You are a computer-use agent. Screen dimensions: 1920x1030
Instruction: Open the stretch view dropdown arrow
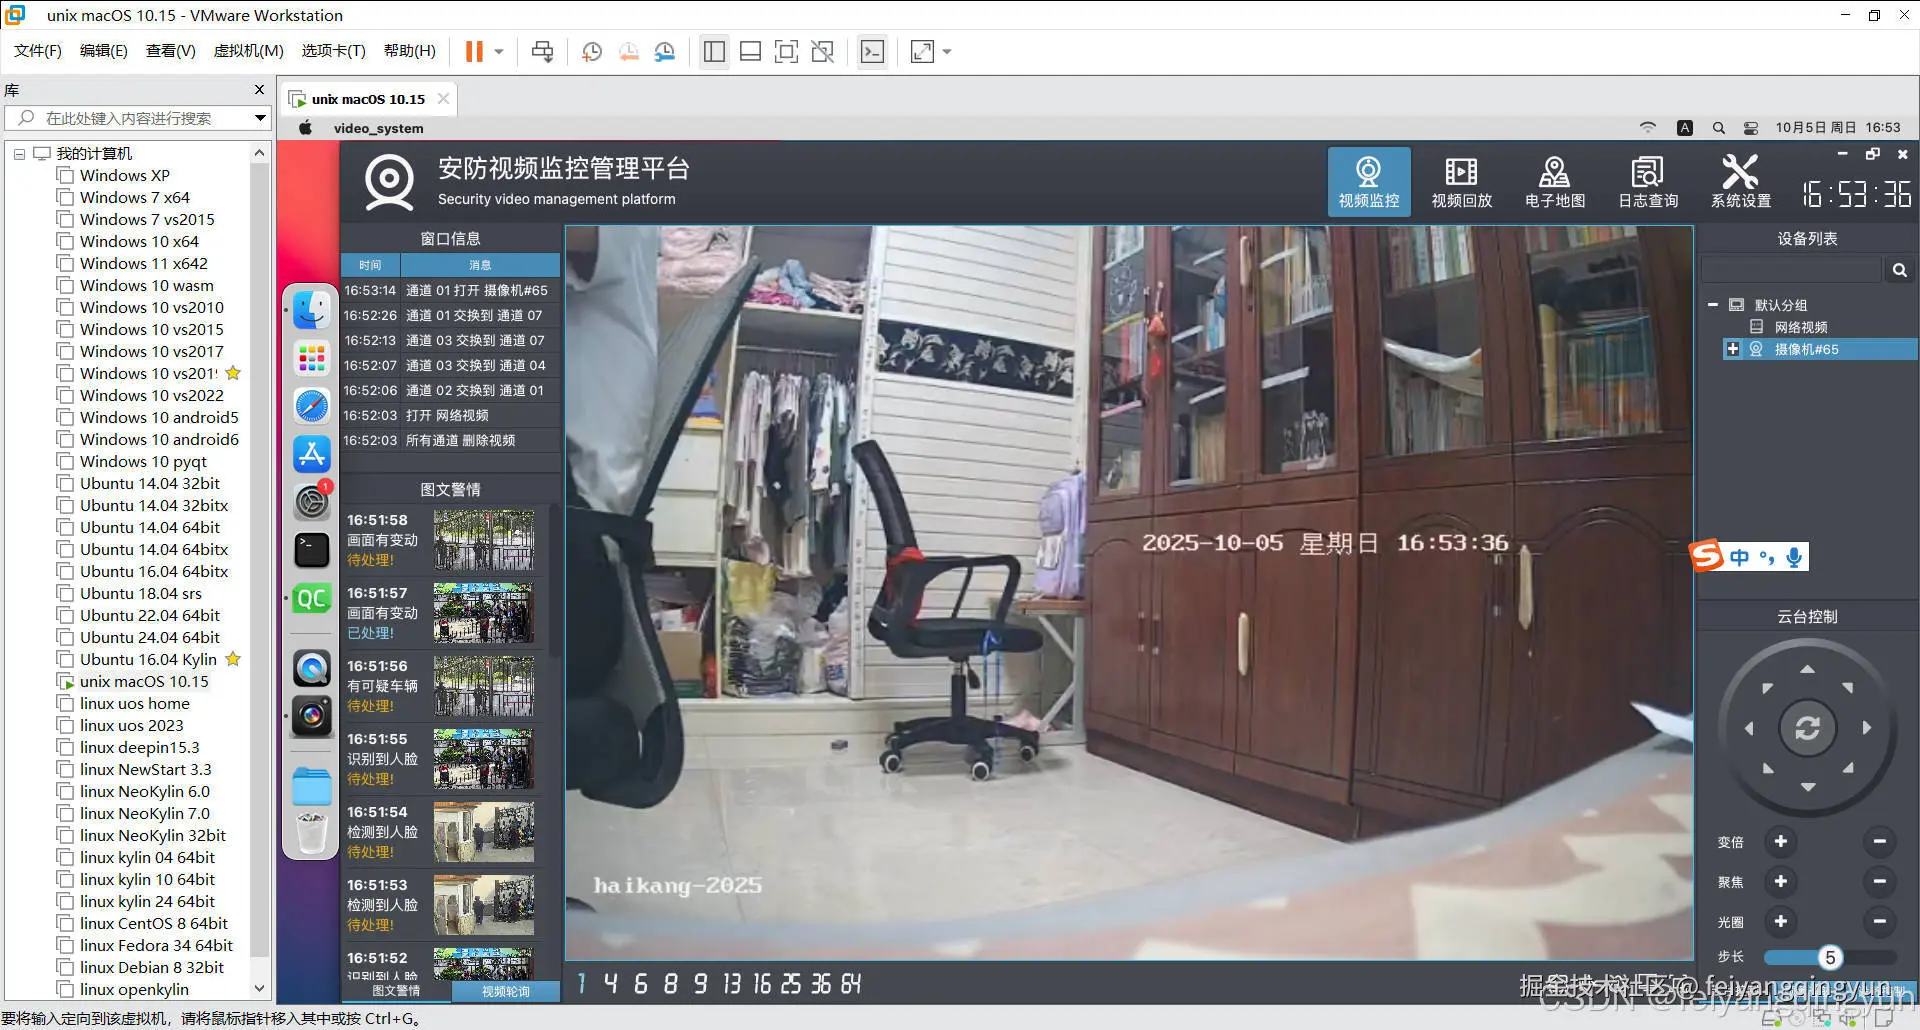coord(946,51)
